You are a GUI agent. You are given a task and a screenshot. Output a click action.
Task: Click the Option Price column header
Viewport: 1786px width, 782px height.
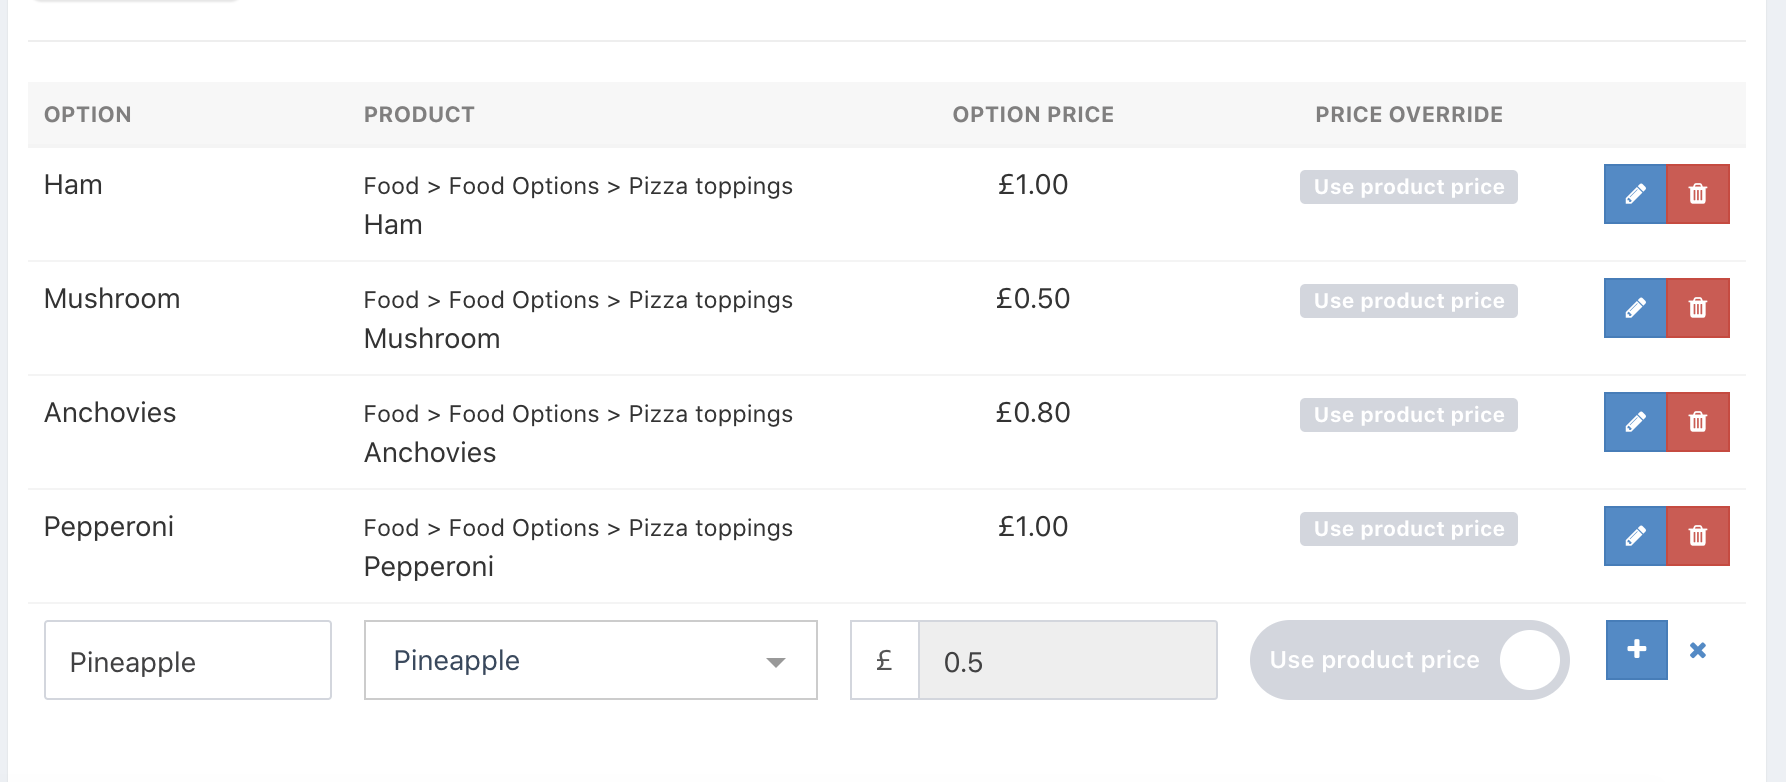1033,115
